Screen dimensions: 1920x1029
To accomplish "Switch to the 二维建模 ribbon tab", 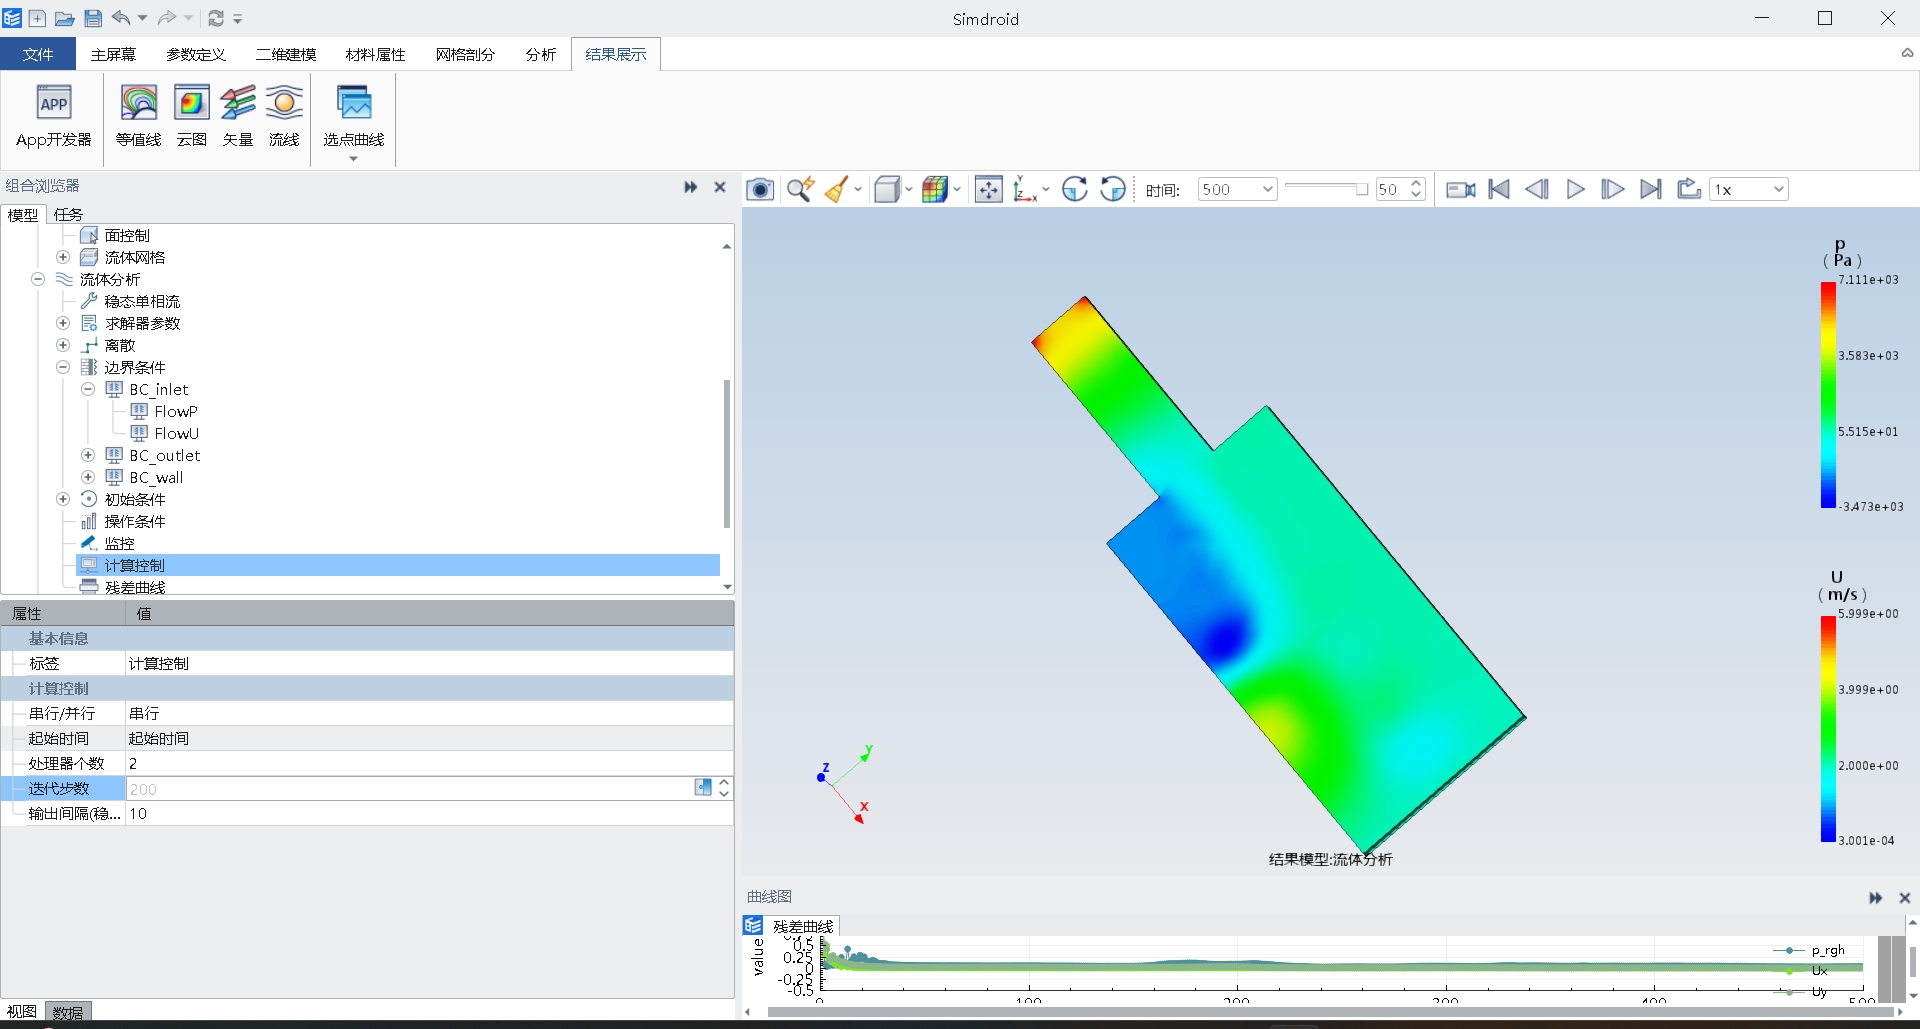I will [x=286, y=54].
